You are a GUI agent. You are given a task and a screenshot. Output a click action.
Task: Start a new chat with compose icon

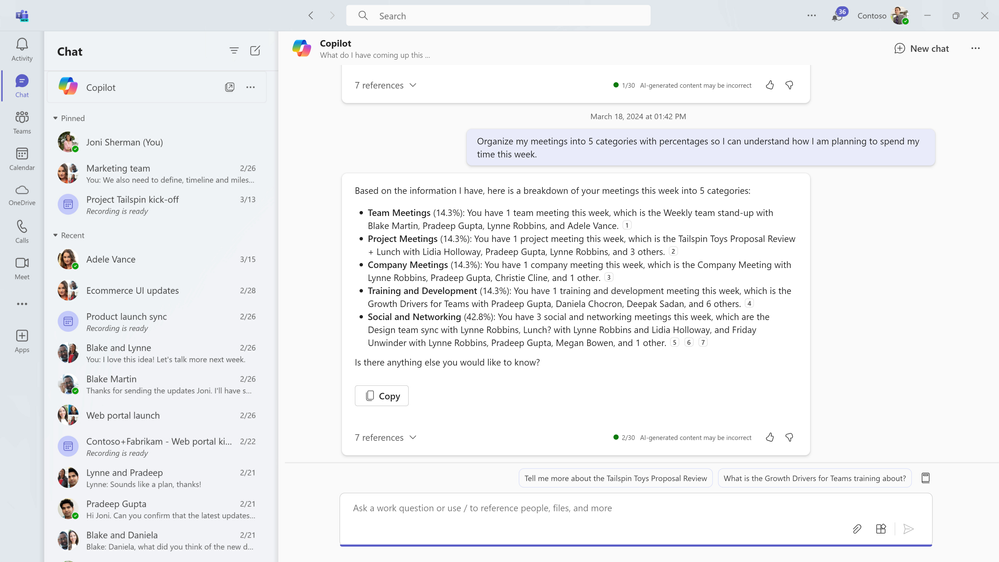(x=255, y=51)
